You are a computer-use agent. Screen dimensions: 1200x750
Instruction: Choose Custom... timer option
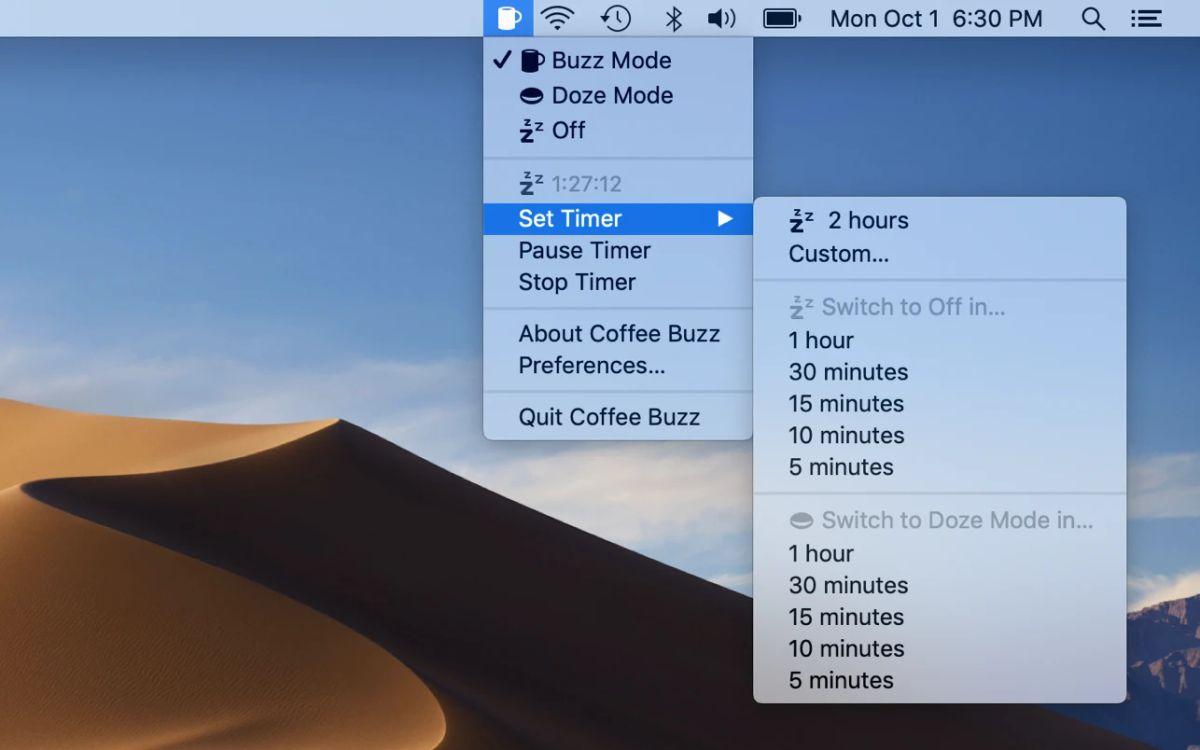838,254
